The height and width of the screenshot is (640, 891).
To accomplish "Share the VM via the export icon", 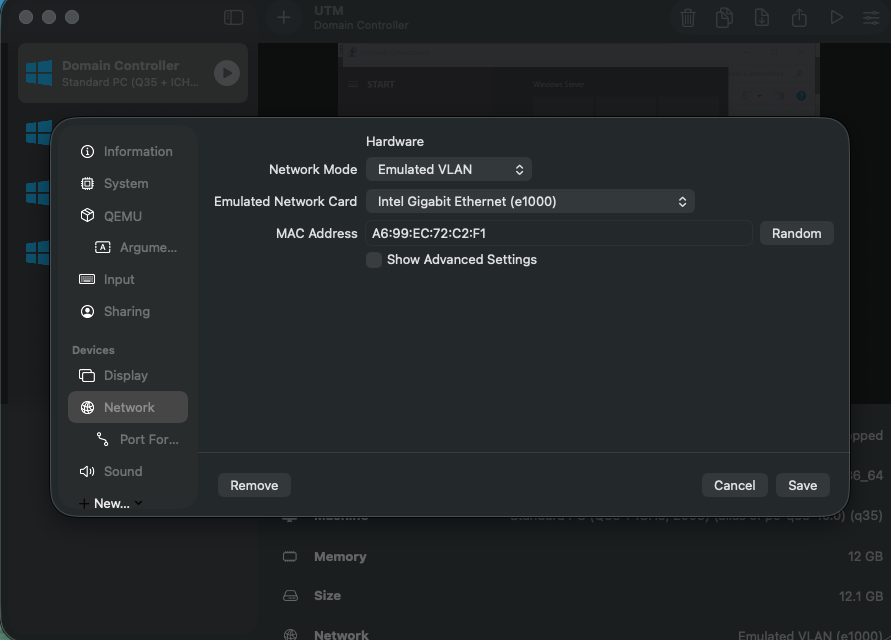I will coord(799,17).
